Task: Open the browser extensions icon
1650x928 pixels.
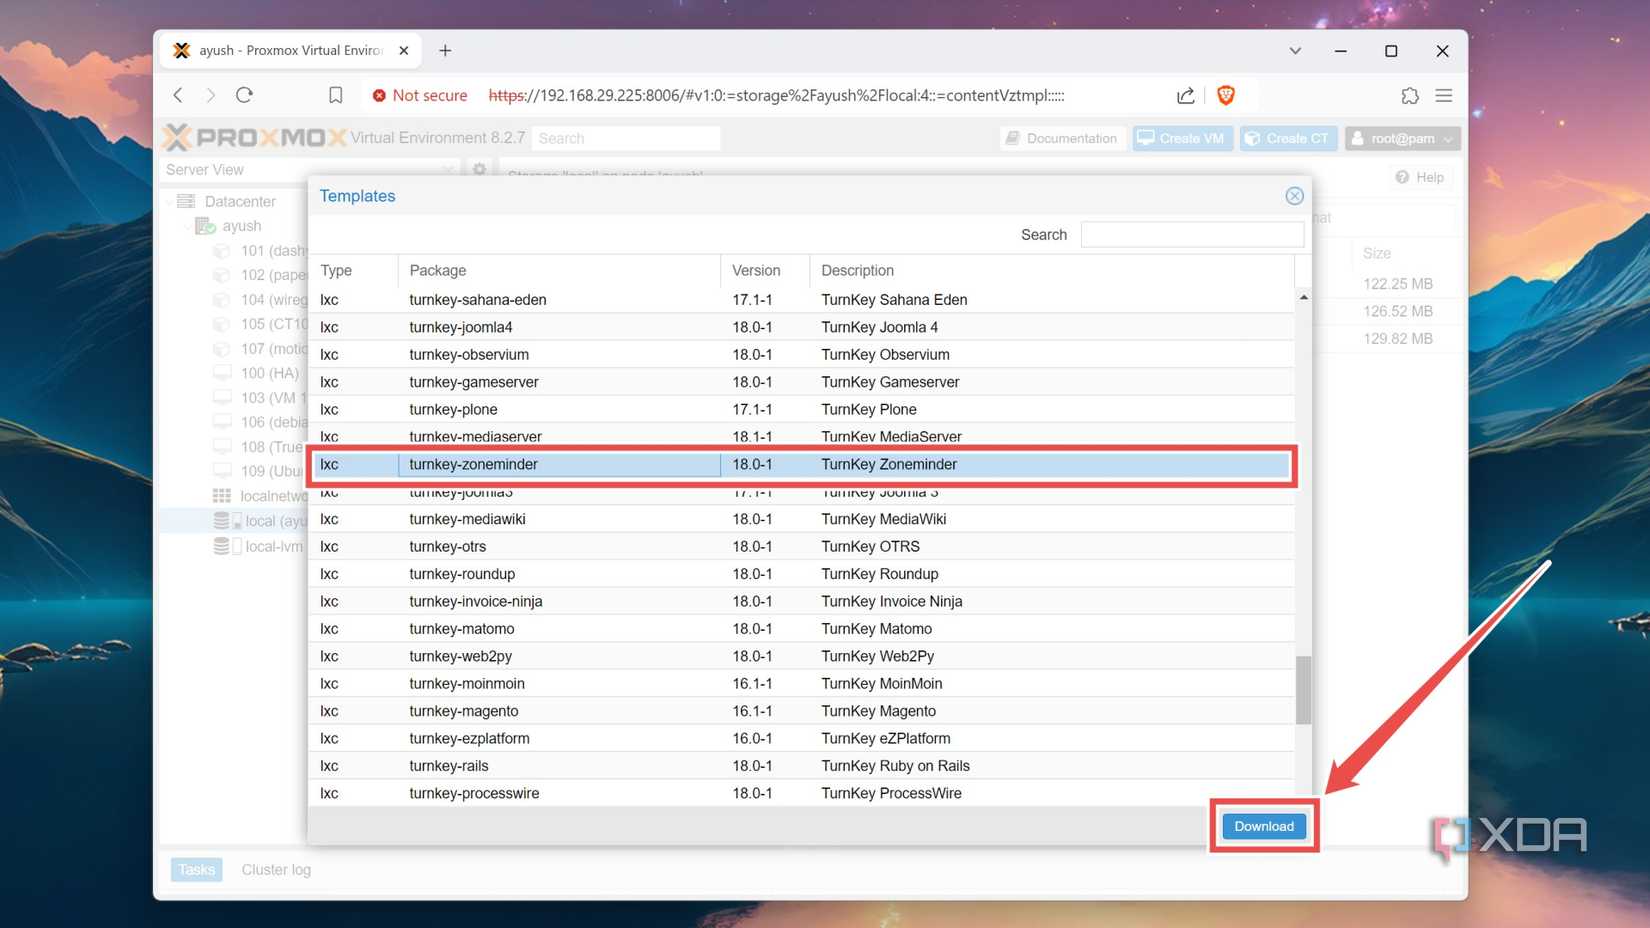Action: [1410, 95]
